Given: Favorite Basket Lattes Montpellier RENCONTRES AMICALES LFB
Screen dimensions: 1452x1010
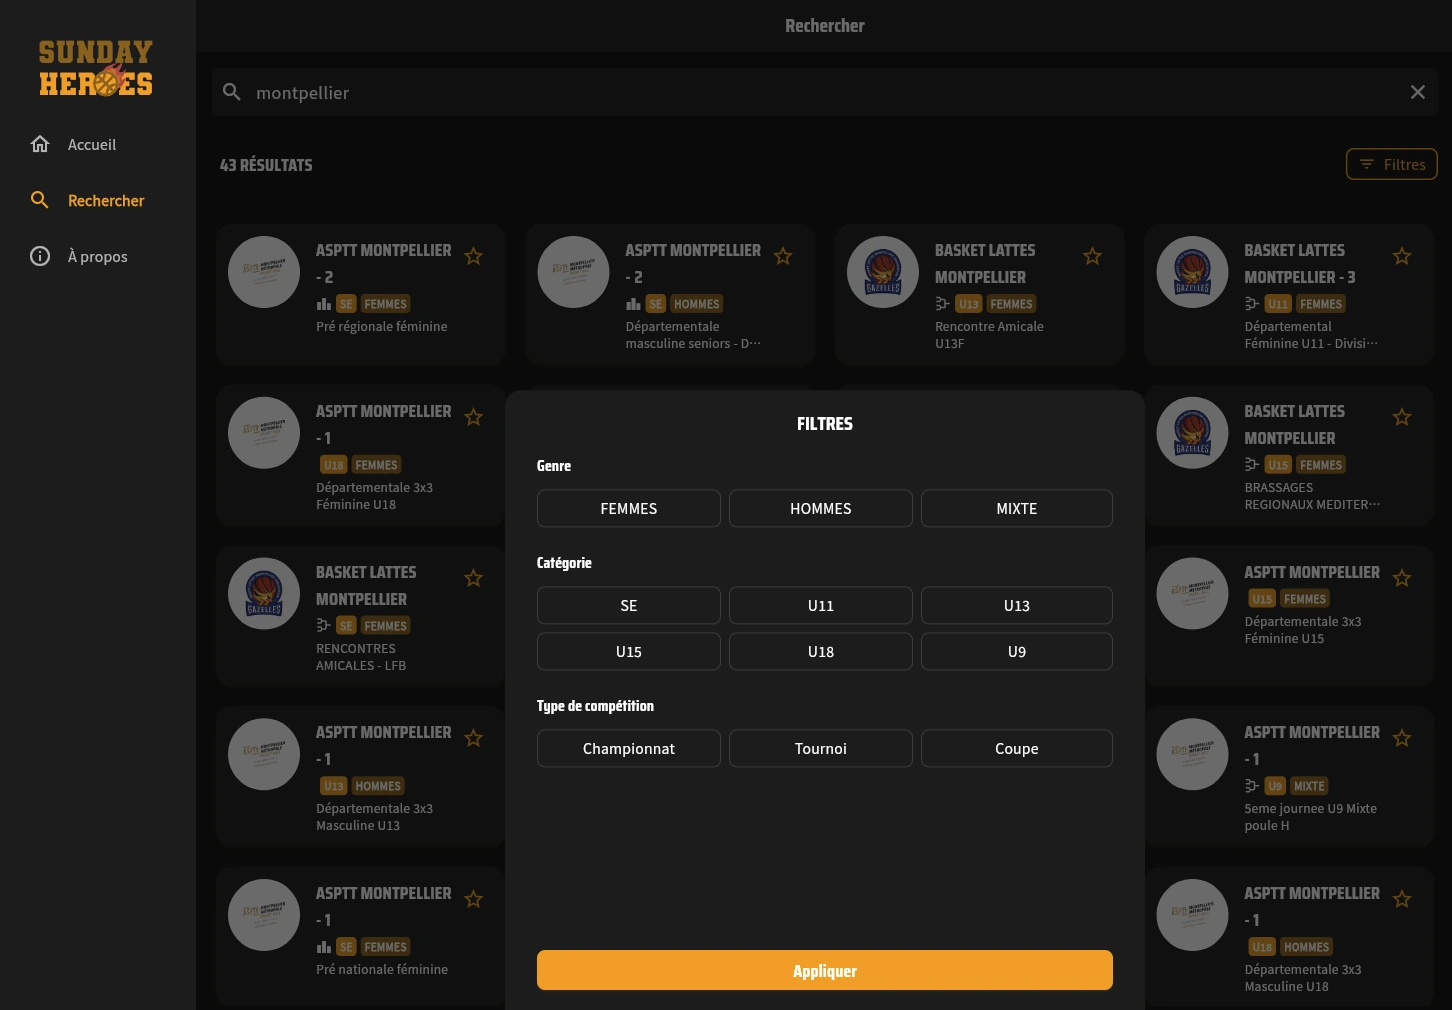Looking at the screenshot, I should pos(474,578).
